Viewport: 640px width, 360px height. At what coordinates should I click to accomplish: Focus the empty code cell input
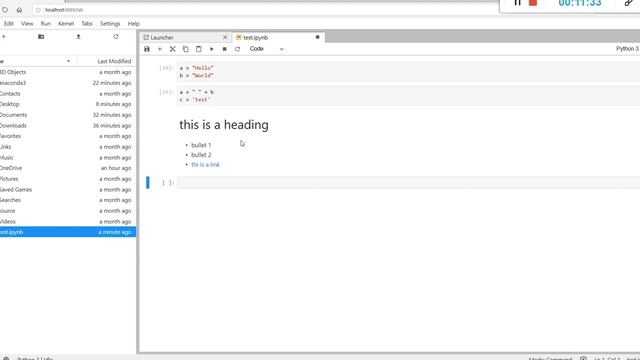click(408, 182)
